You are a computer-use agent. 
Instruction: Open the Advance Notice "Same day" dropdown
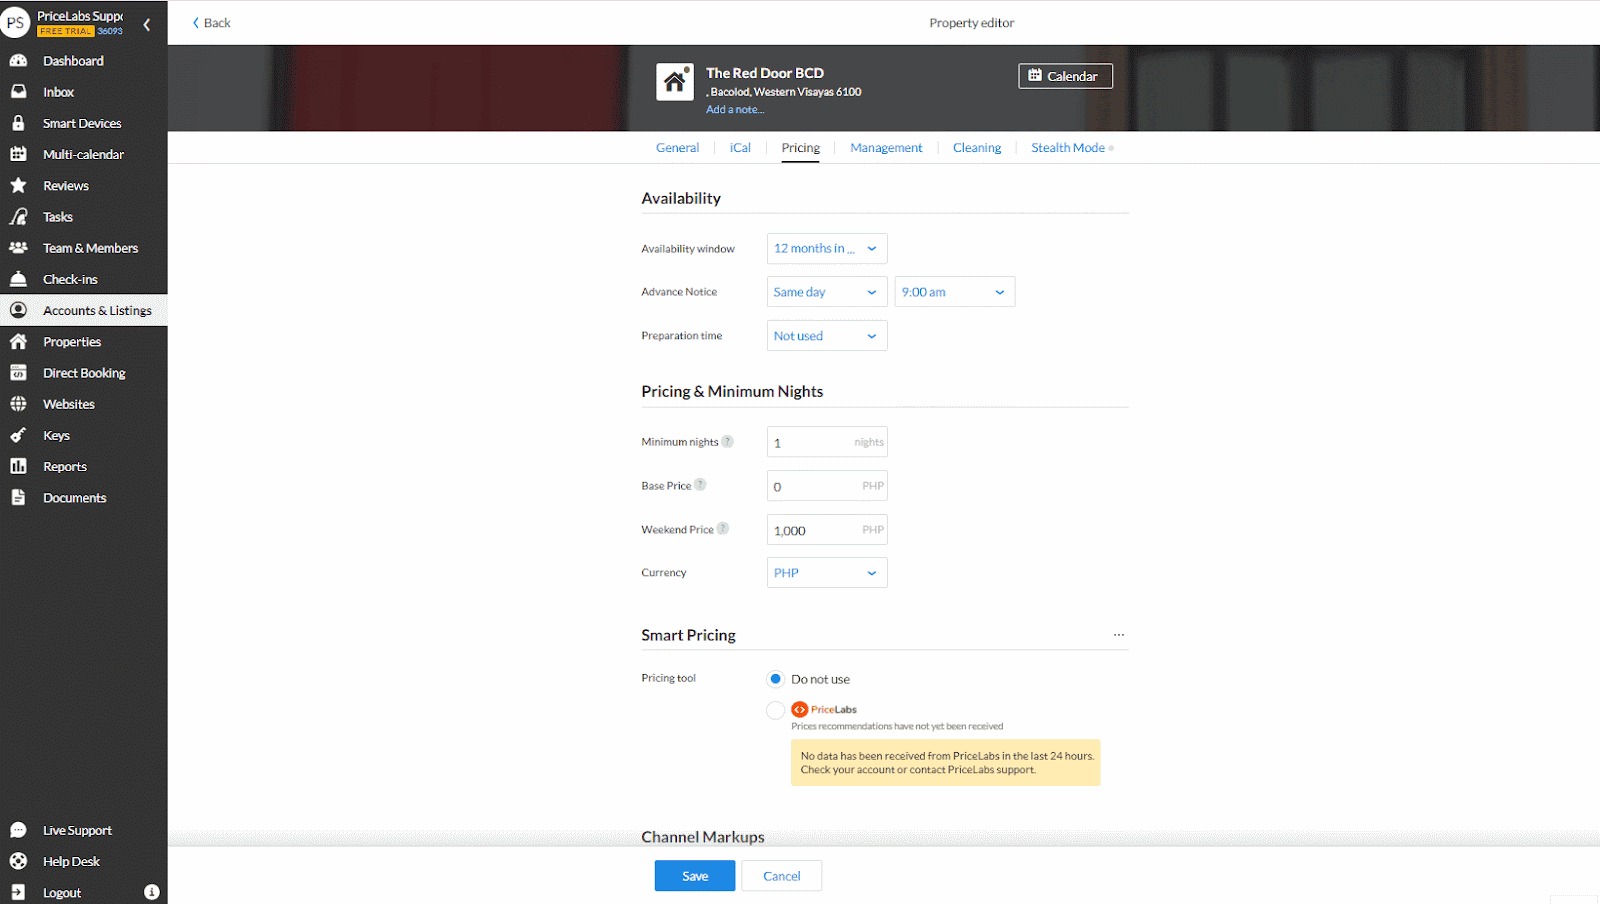coord(826,292)
